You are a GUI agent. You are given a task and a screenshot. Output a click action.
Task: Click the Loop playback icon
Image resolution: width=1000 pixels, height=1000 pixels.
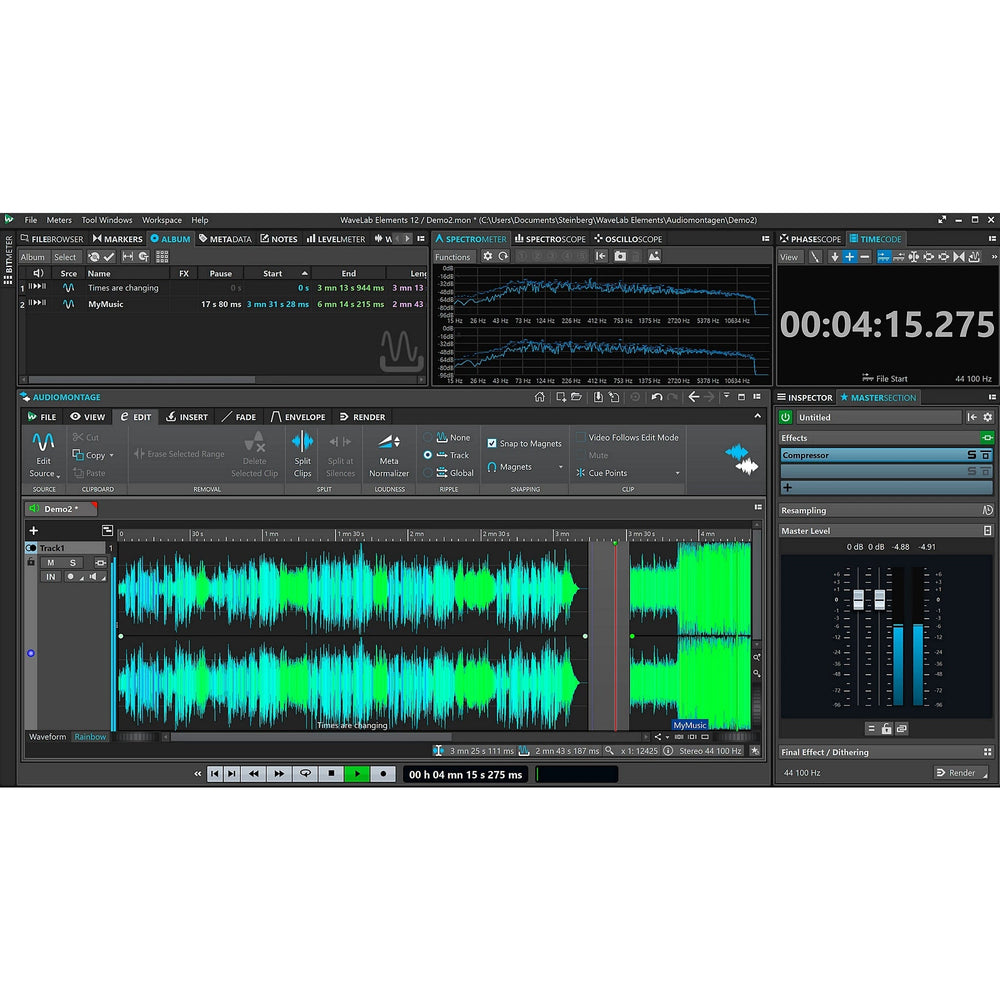coord(305,774)
